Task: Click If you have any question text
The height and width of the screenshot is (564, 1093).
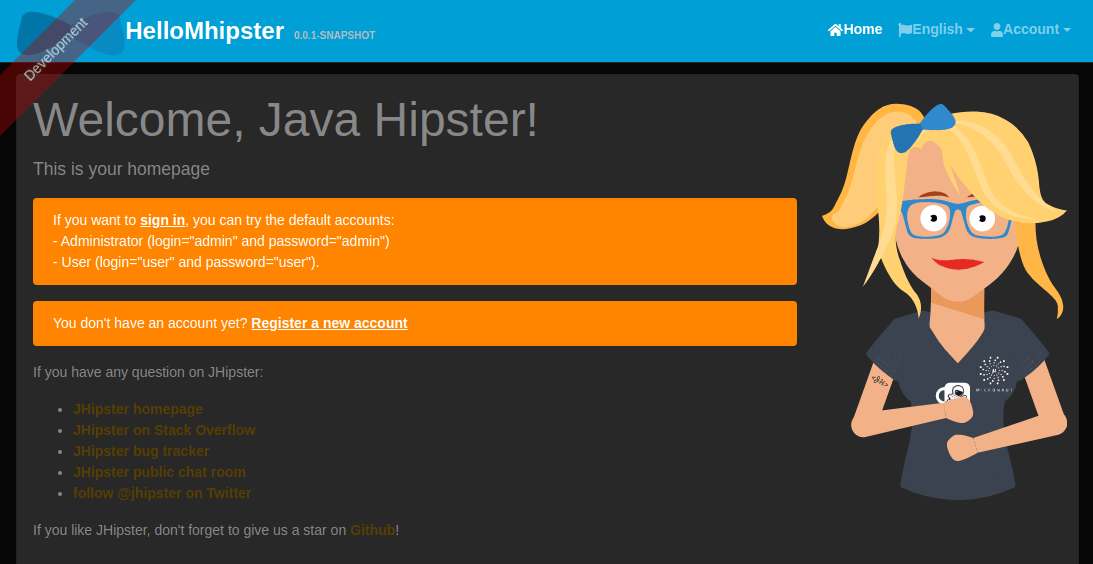Action: point(148,372)
